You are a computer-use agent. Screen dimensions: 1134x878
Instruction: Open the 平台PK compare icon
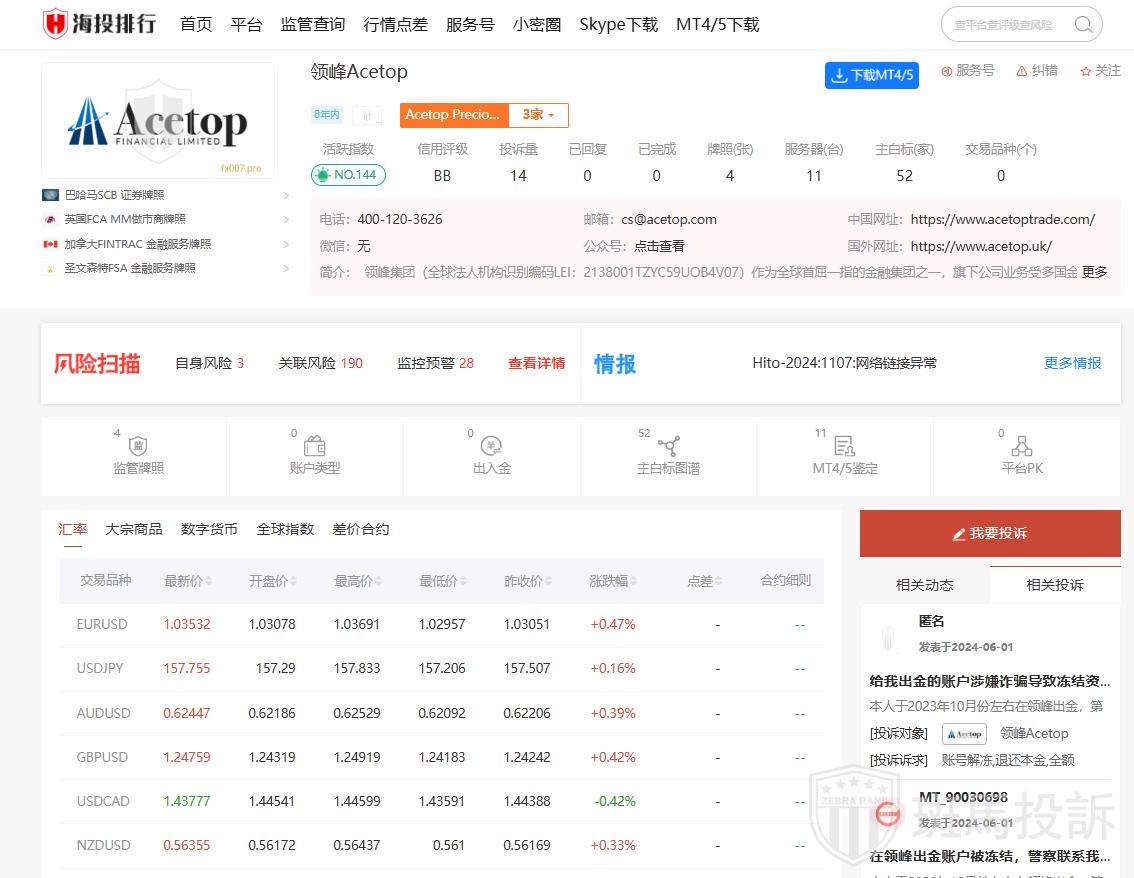coord(1021,446)
